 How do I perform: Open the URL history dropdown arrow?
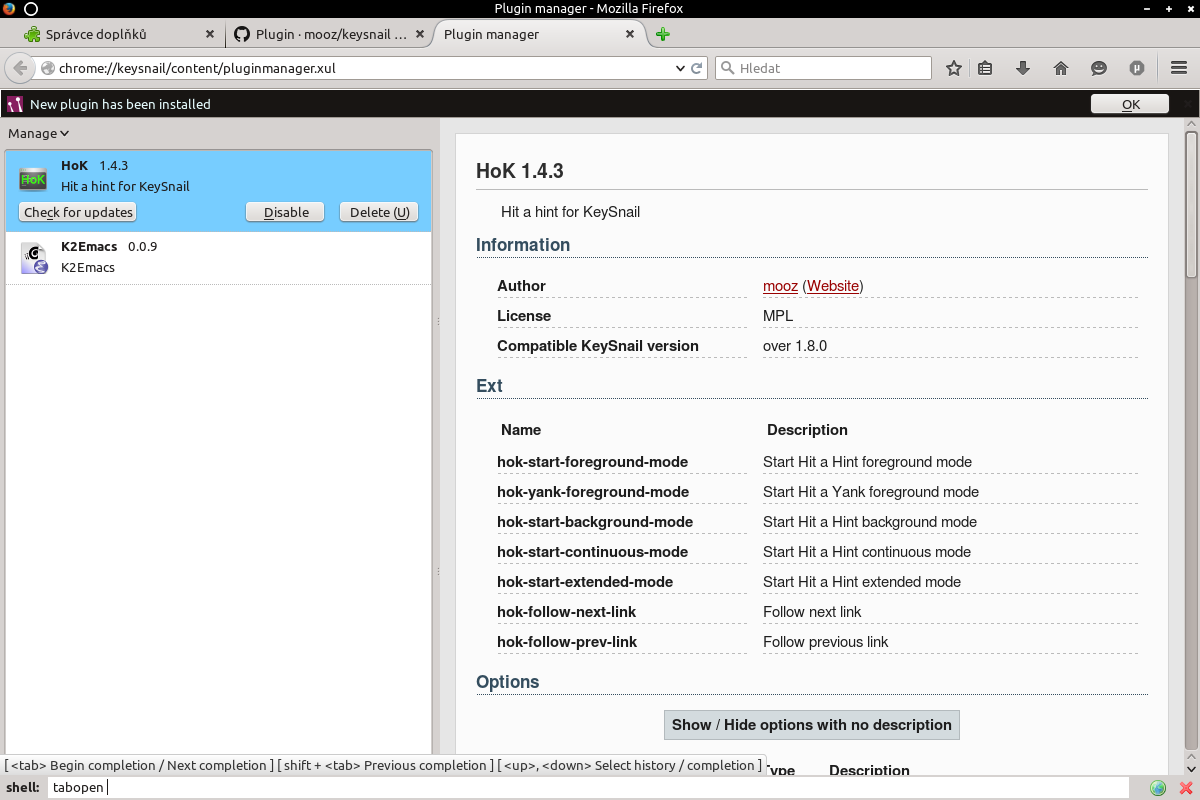pyautogui.click(x=681, y=68)
